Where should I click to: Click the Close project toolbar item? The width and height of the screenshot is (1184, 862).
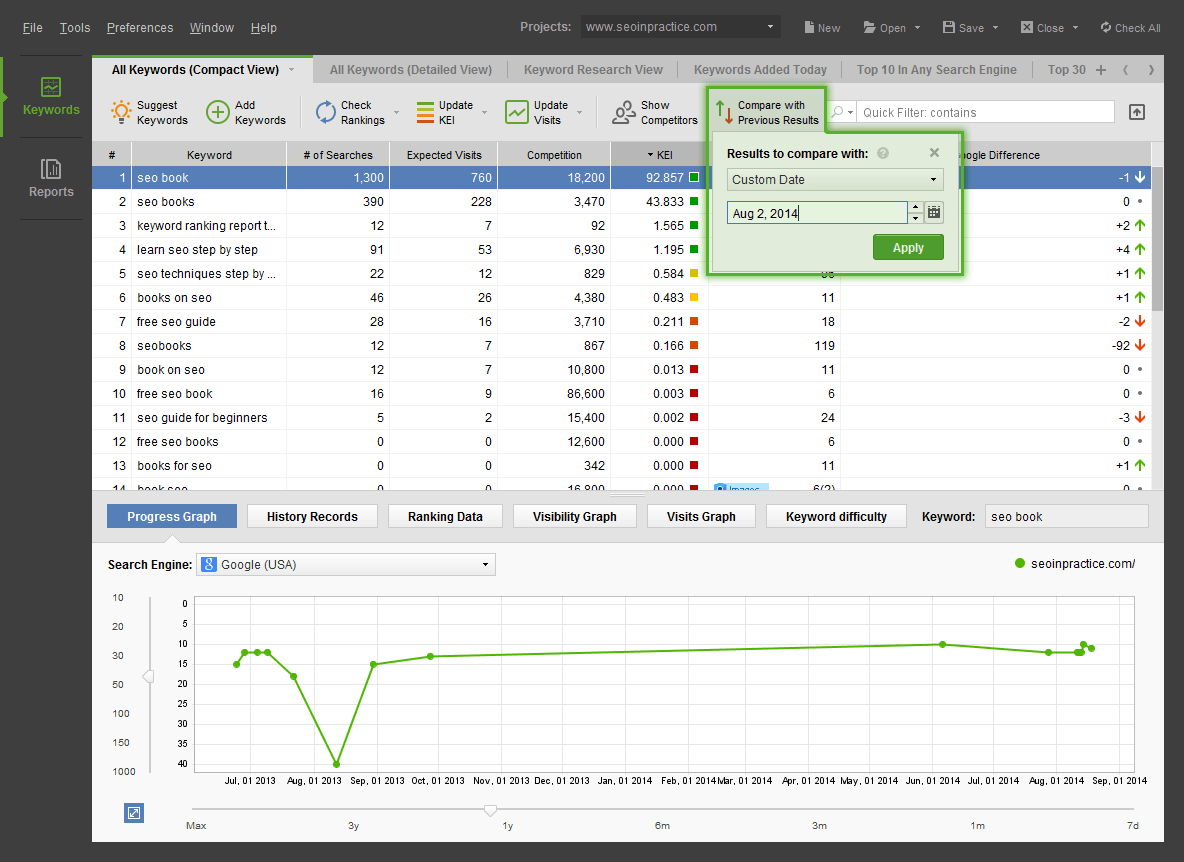click(1042, 28)
